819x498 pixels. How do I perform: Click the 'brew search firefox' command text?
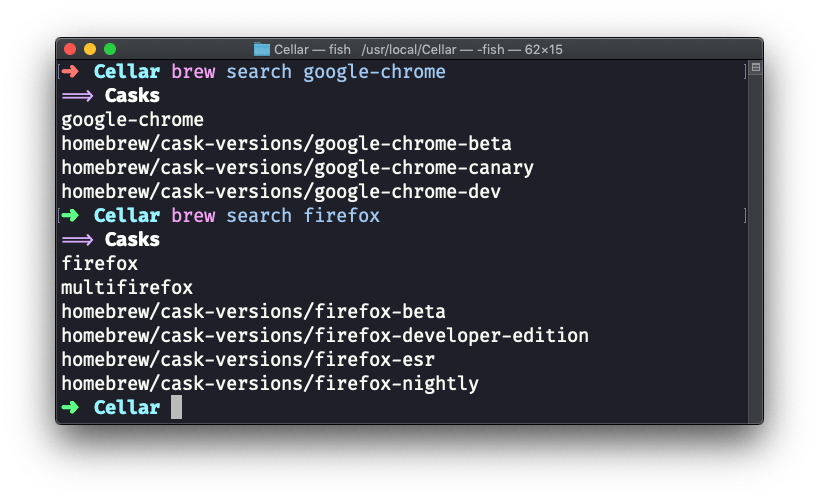[x=275, y=216]
